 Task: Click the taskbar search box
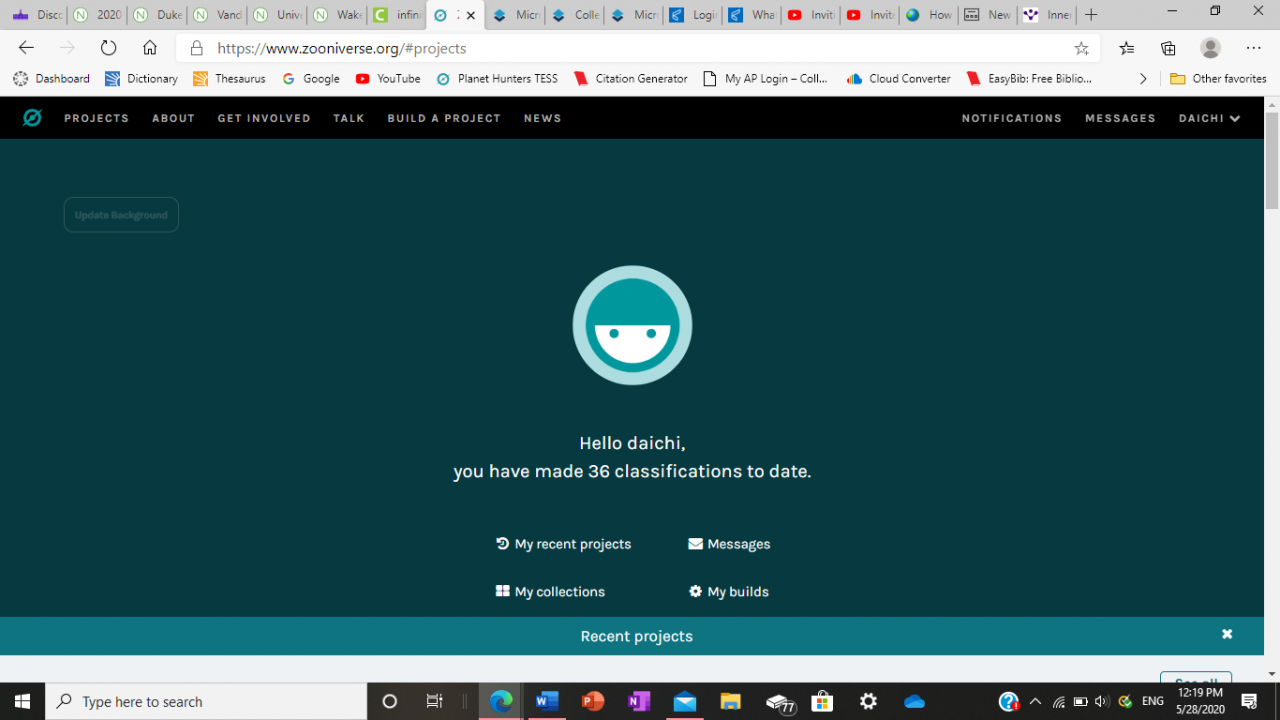[207, 701]
